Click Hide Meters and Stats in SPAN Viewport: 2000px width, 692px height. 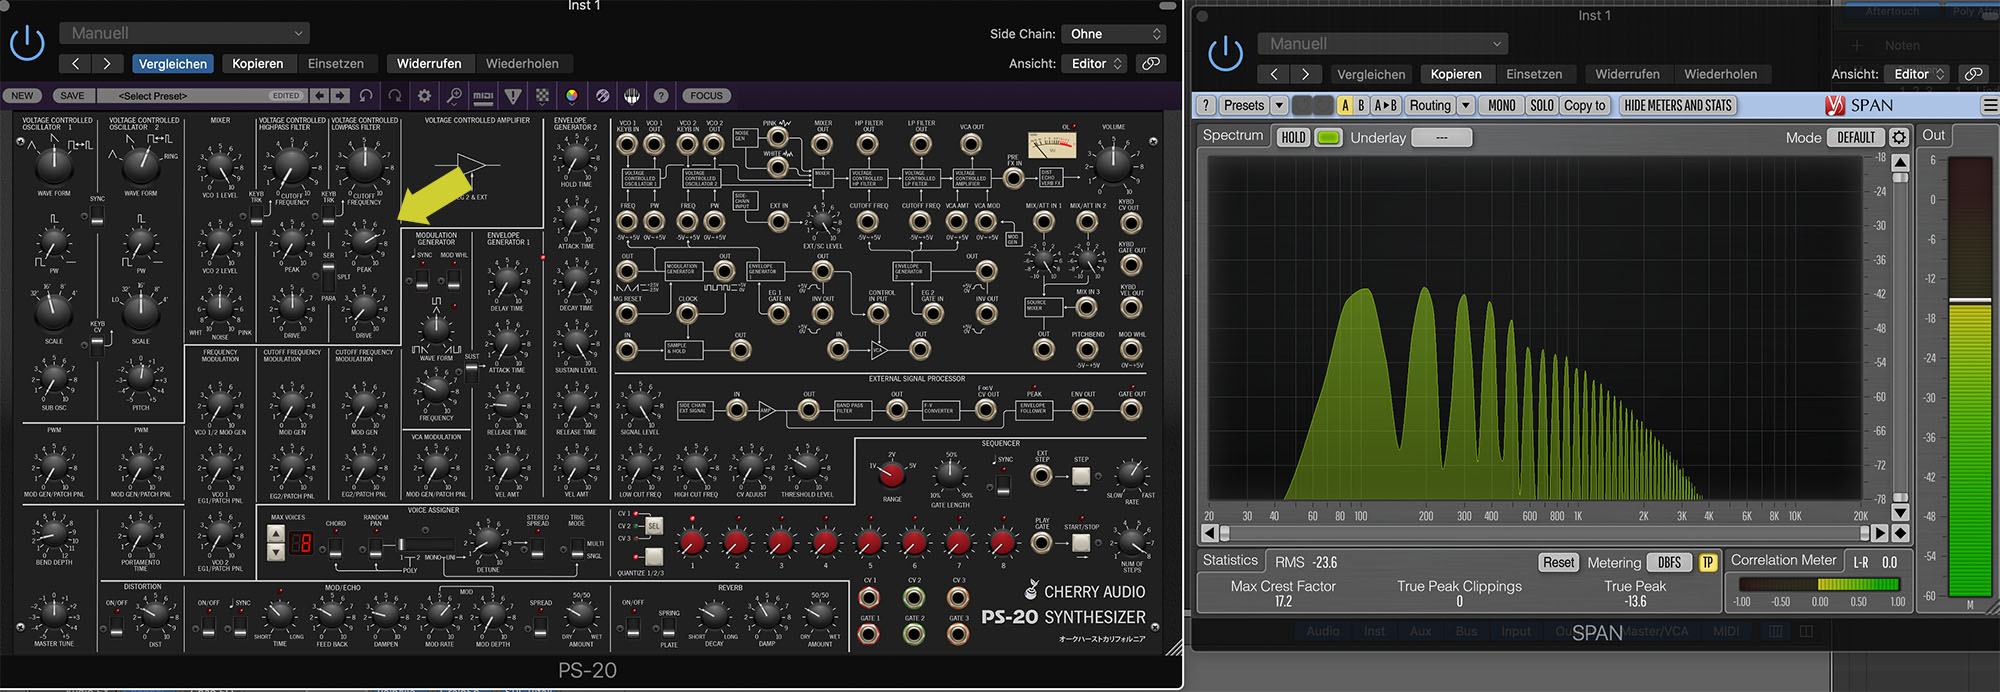click(x=1677, y=105)
